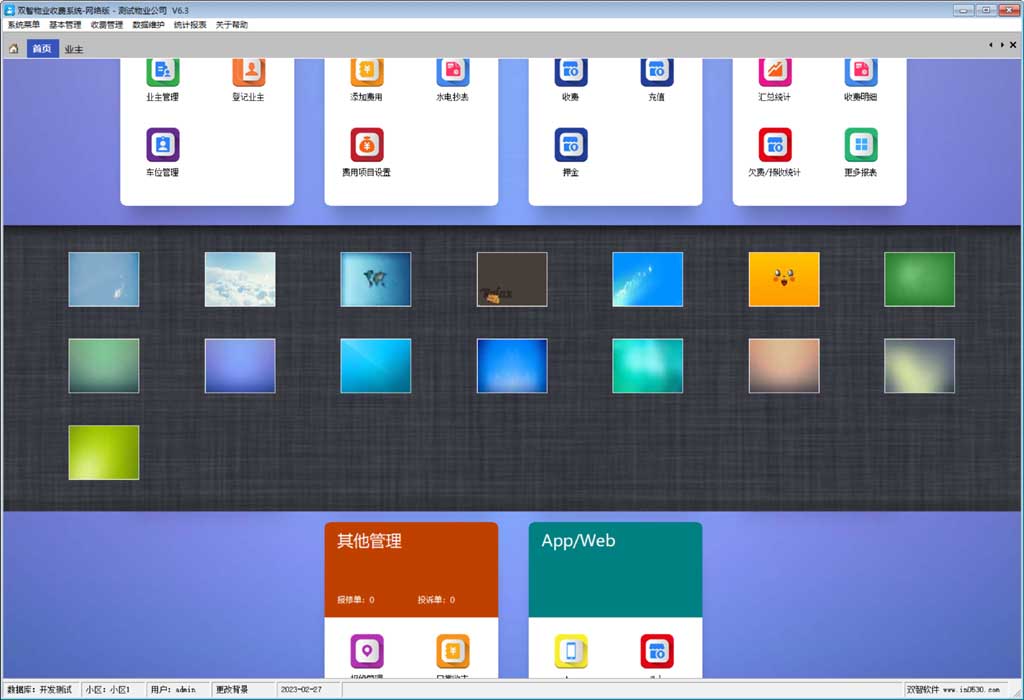The height and width of the screenshot is (700, 1024).
Task: Switch to the 首页 tab
Action: 42,49
